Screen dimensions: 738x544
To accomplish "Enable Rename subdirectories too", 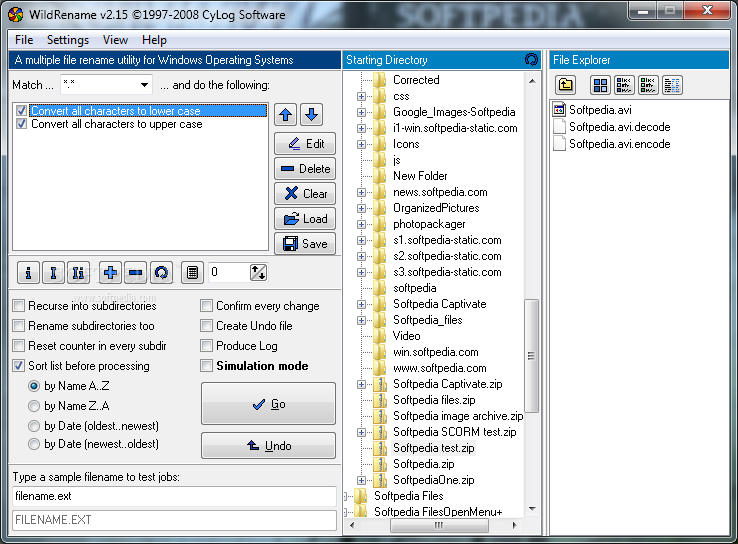I will click(19, 326).
